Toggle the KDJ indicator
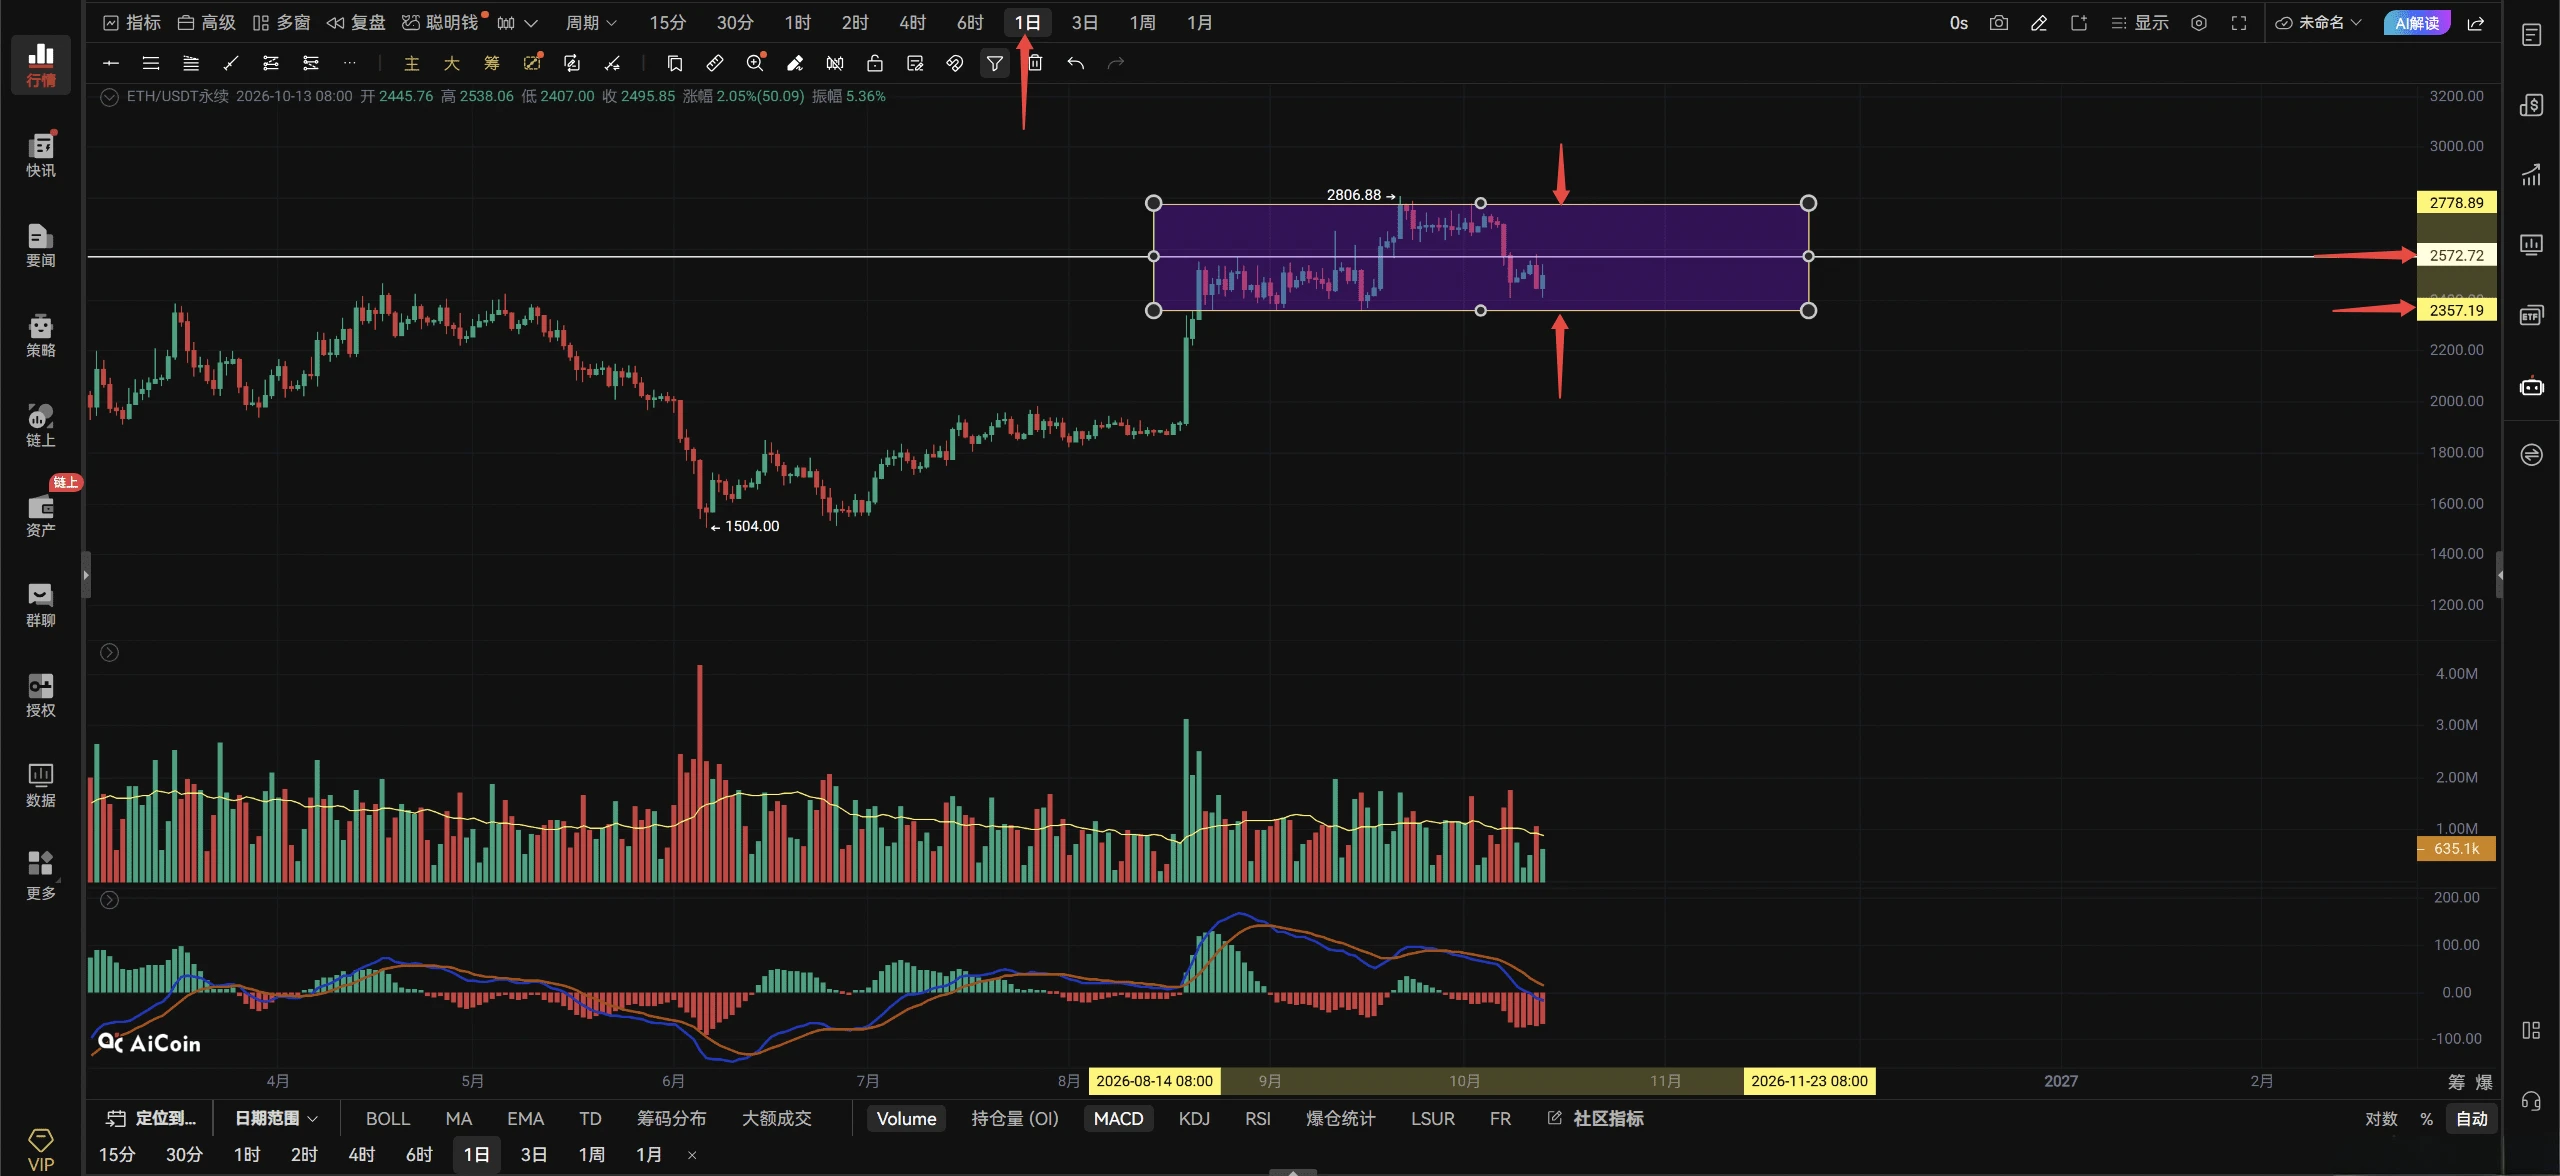The height and width of the screenshot is (1176, 2560). click(1194, 1118)
